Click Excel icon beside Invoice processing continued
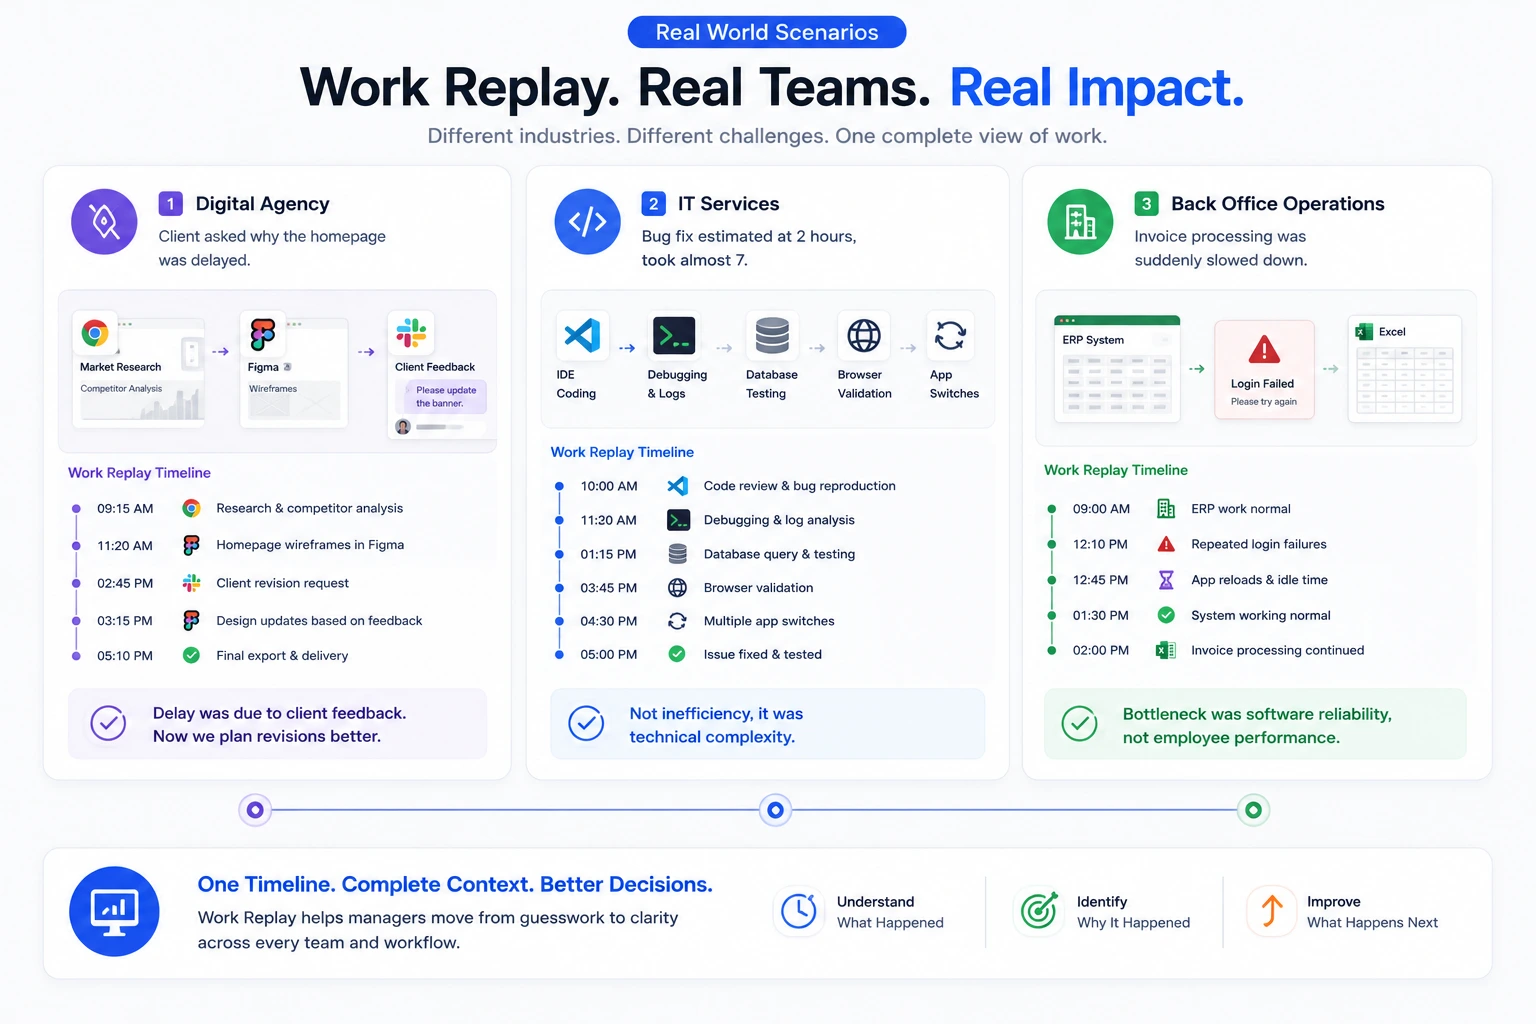 point(1165,650)
